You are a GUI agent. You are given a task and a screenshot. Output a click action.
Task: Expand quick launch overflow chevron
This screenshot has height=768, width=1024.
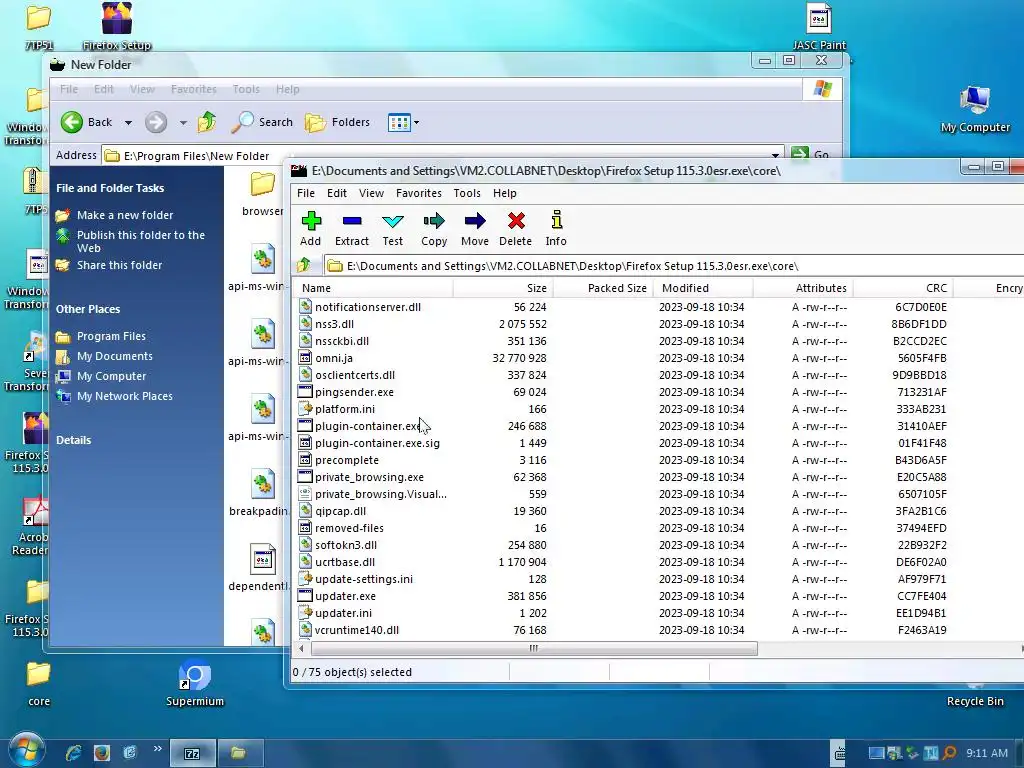pyautogui.click(x=157, y=748)
